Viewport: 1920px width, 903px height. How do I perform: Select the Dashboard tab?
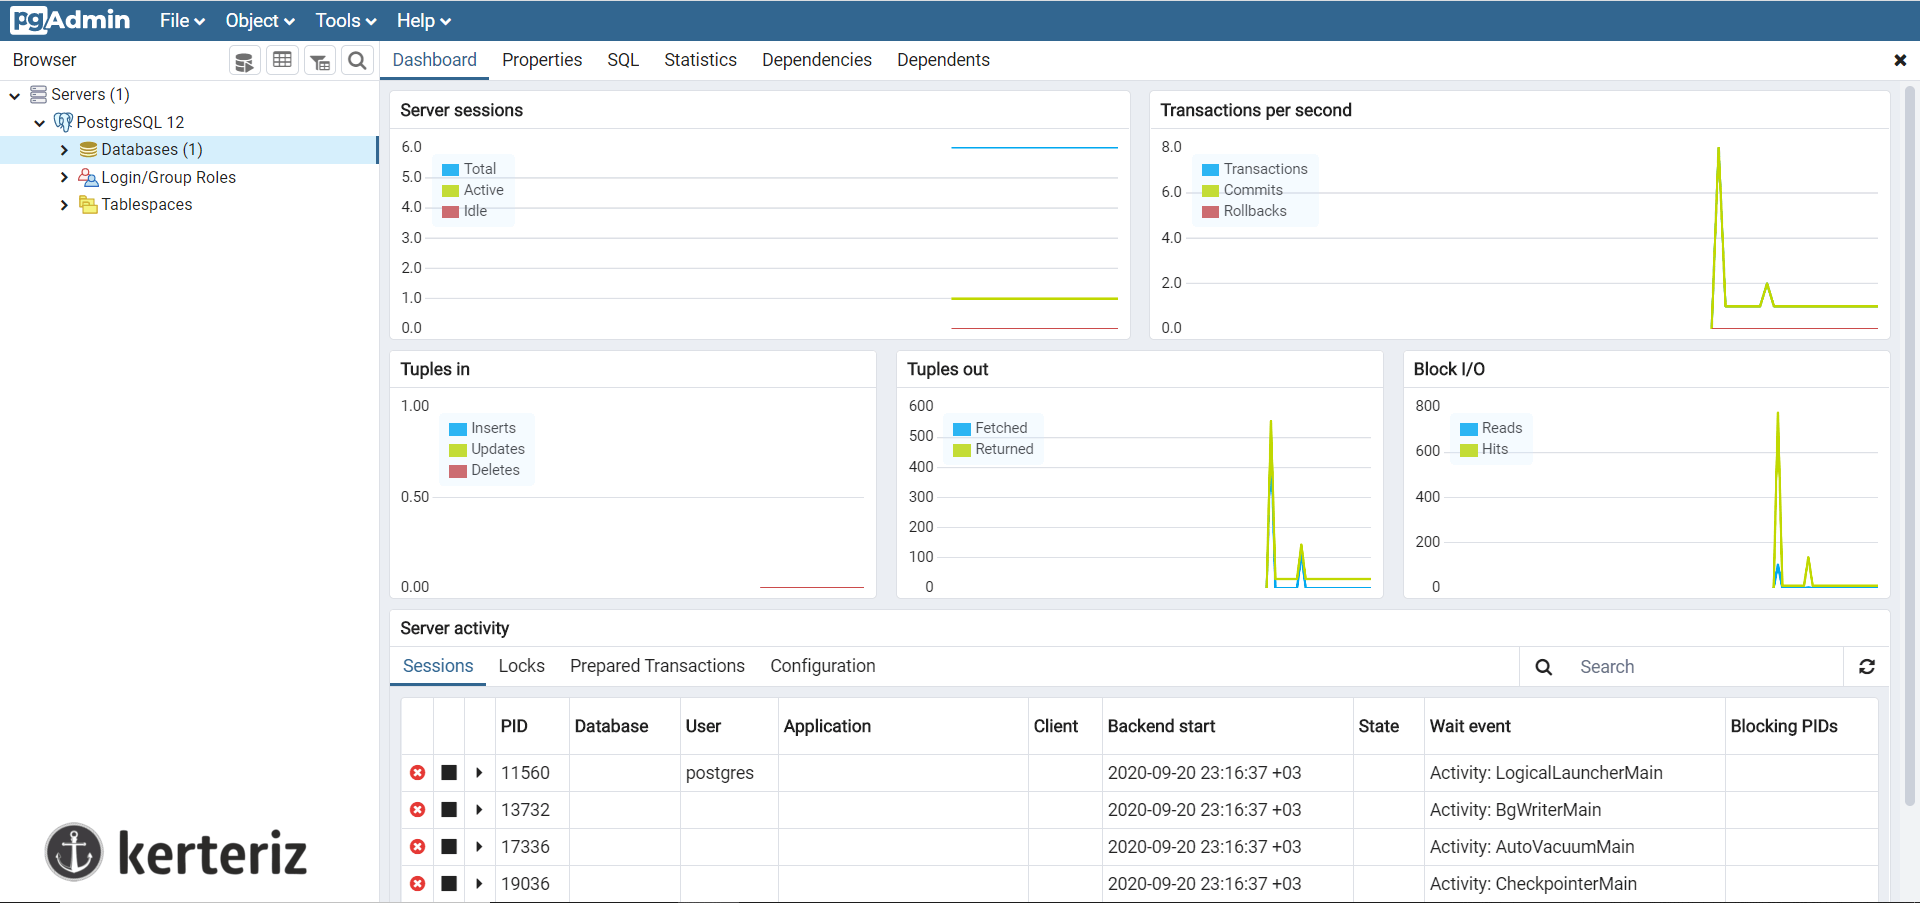tap(435, 60)
